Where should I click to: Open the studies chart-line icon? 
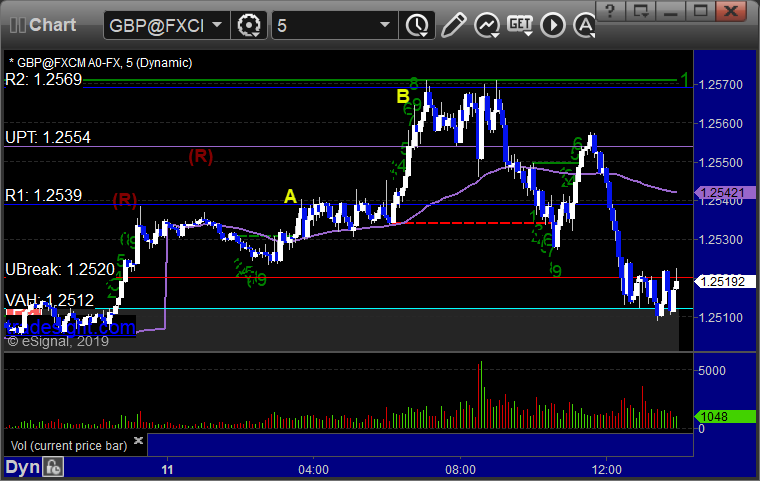point(487,25)
